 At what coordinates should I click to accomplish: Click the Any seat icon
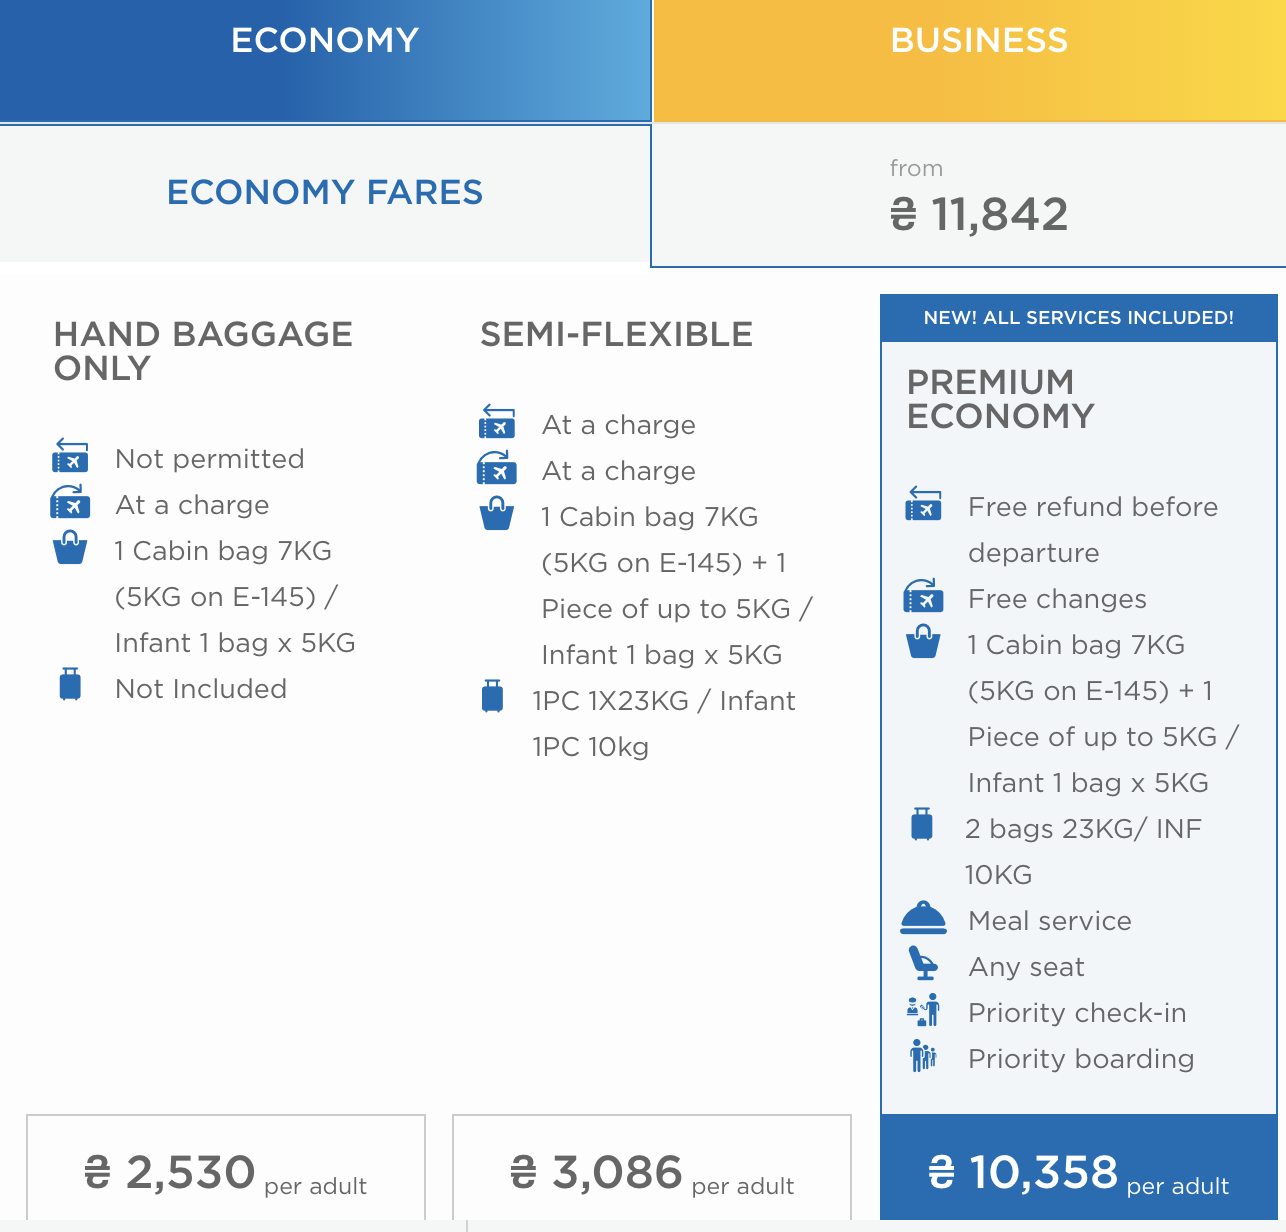point(923,964)
